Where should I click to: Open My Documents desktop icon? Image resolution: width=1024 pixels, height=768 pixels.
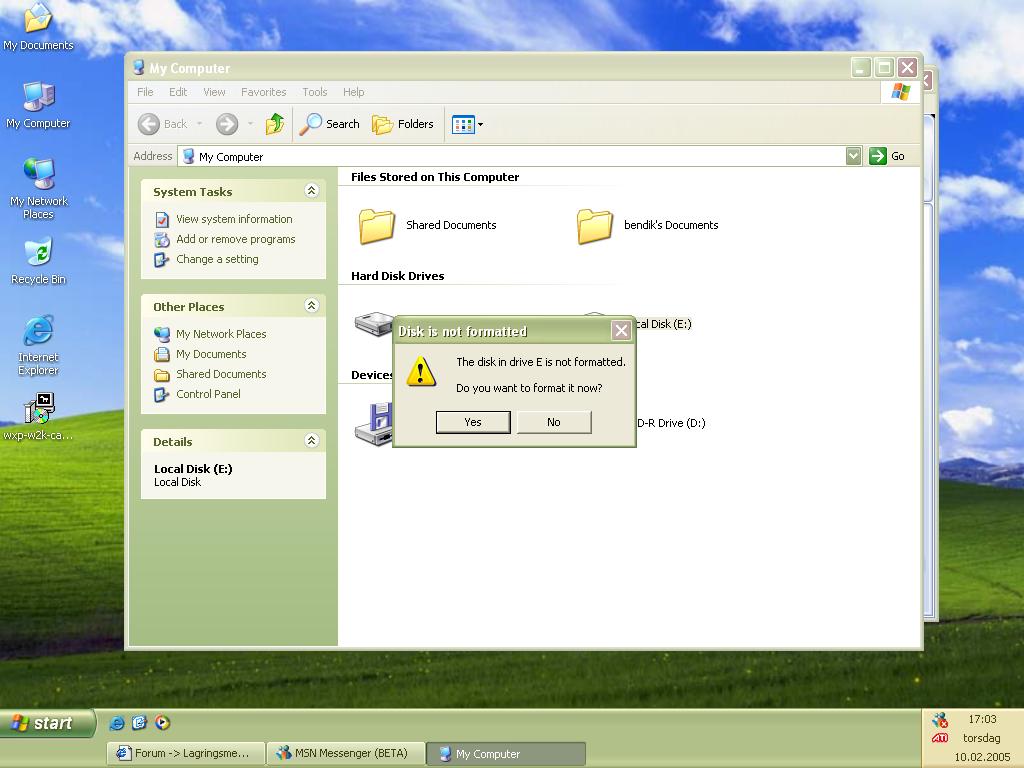coord(38,26)
